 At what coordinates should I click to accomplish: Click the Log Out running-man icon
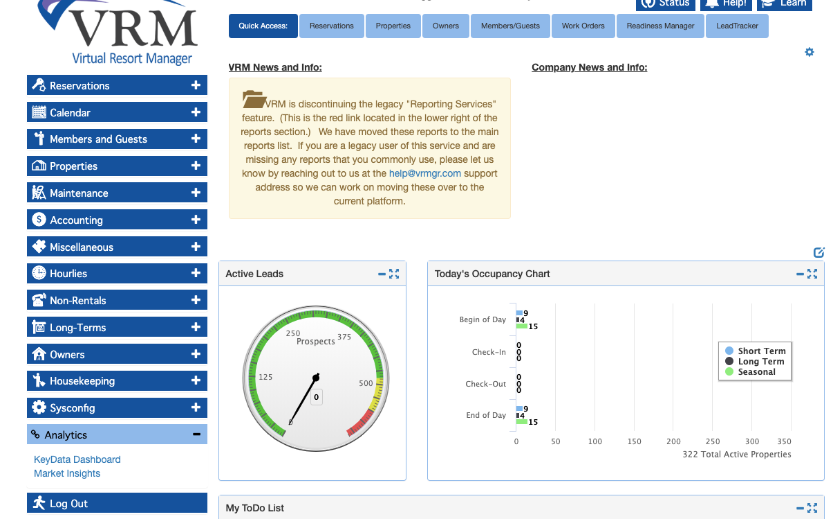pos(38,503)
